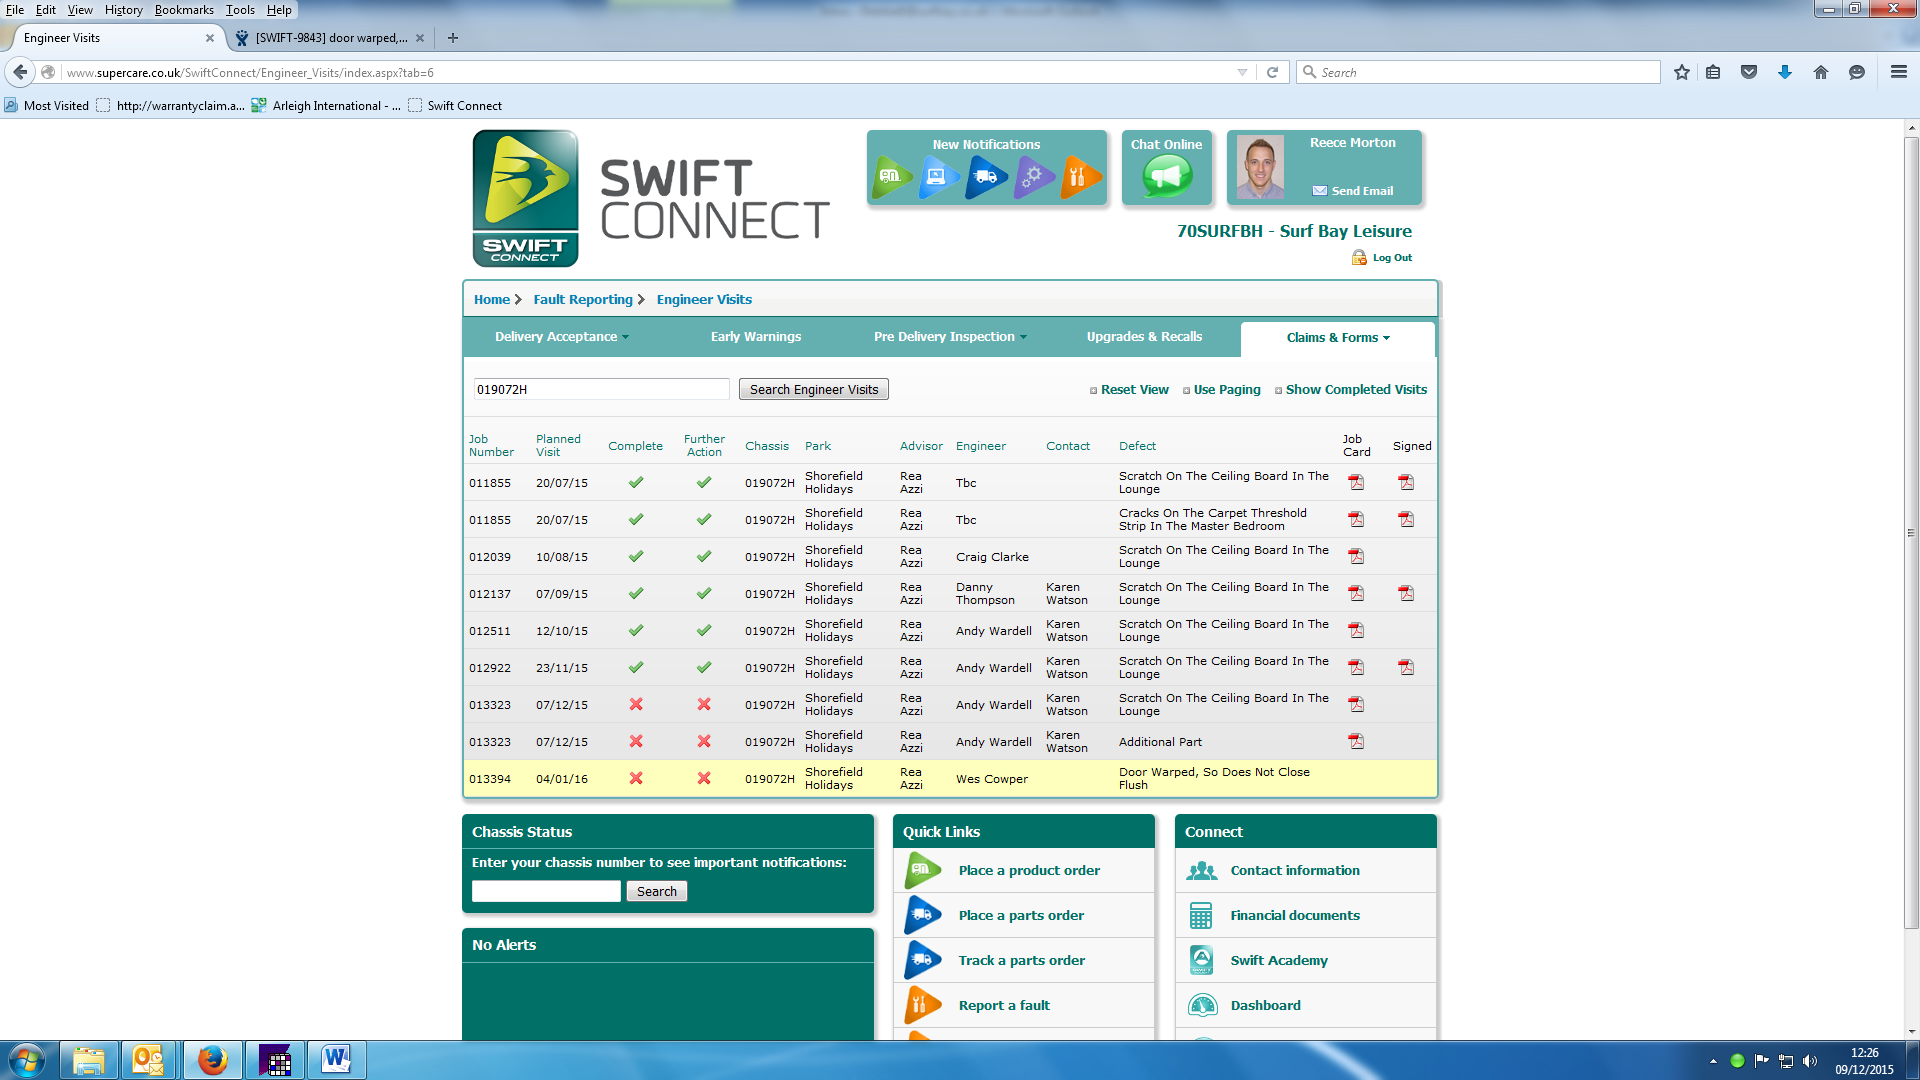Expand the Delivery Acceptance dropdown

pyautogui.click(x=561, y=337)
